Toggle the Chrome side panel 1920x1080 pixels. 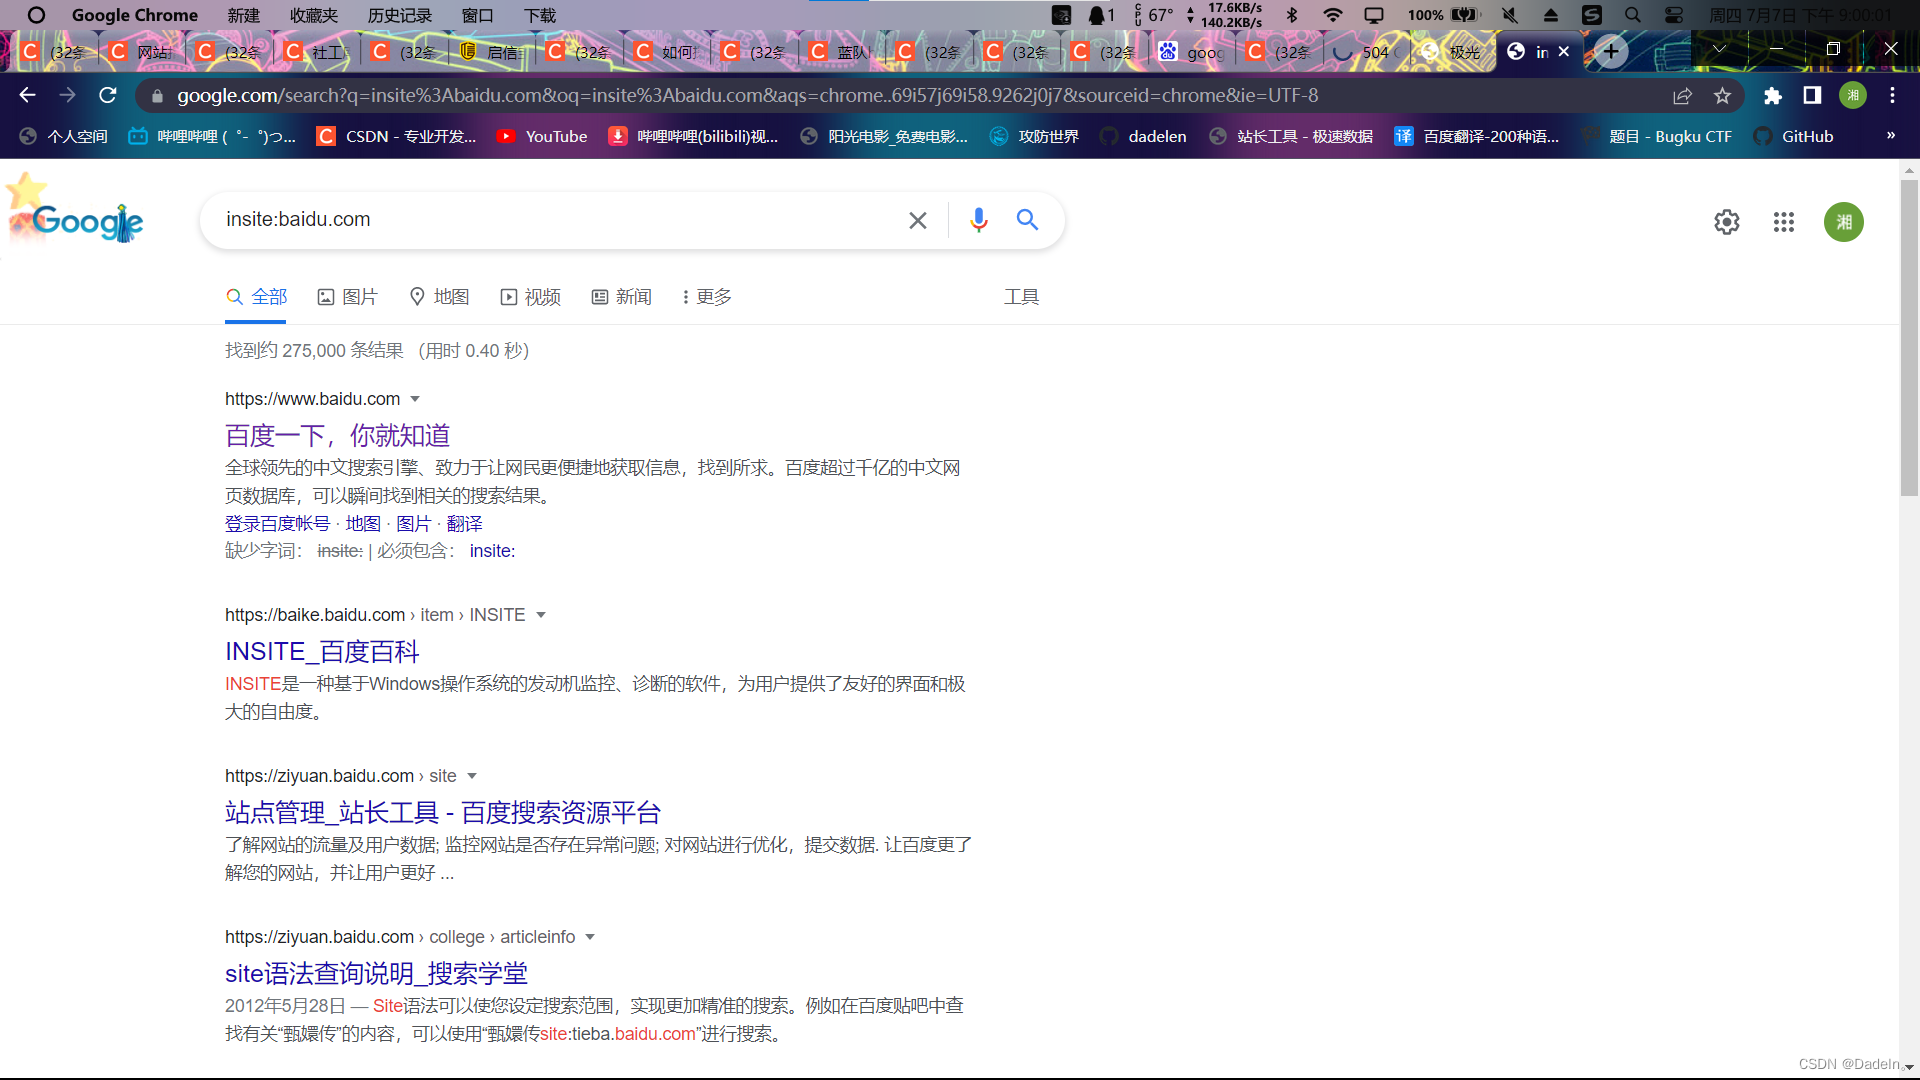(1812, 96)
